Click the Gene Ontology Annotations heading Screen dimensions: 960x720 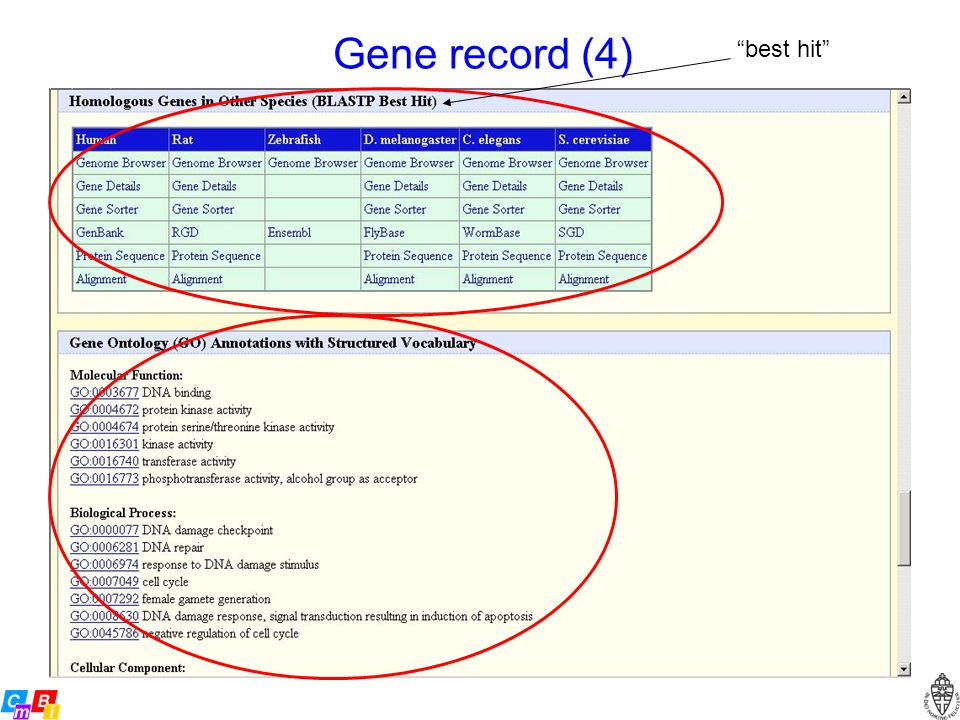[x=272, y=343]
